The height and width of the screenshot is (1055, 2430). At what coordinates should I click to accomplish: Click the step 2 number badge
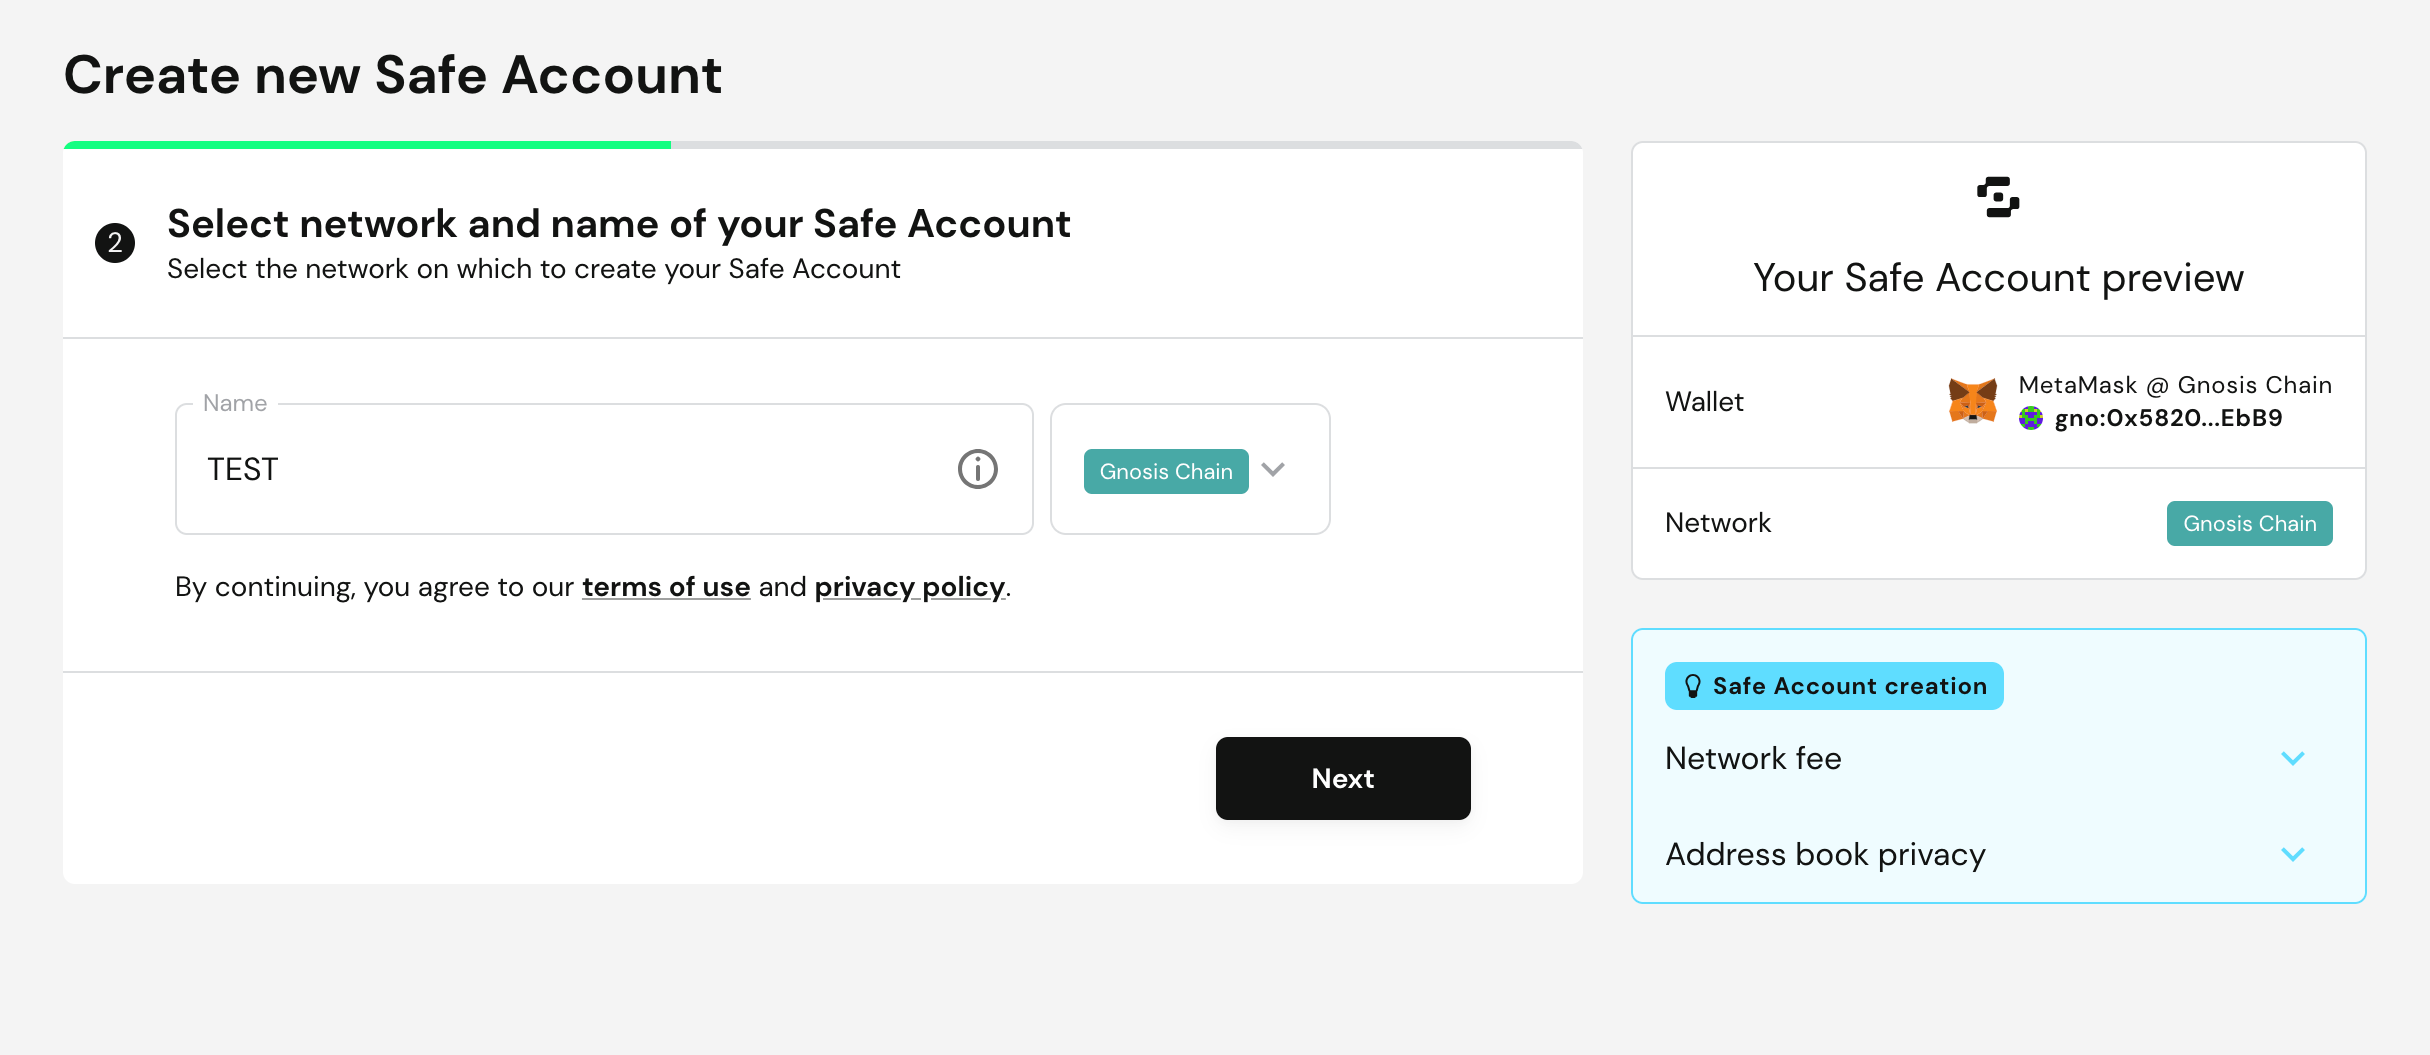(x=115, y=243)
